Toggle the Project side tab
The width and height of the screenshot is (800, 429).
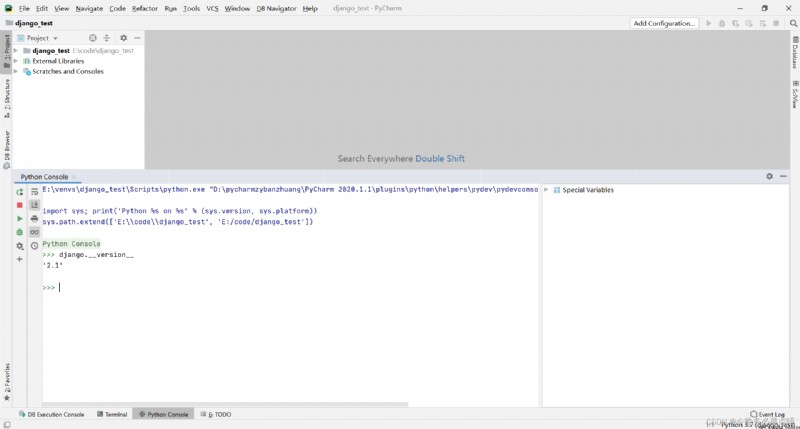[7, 51]
